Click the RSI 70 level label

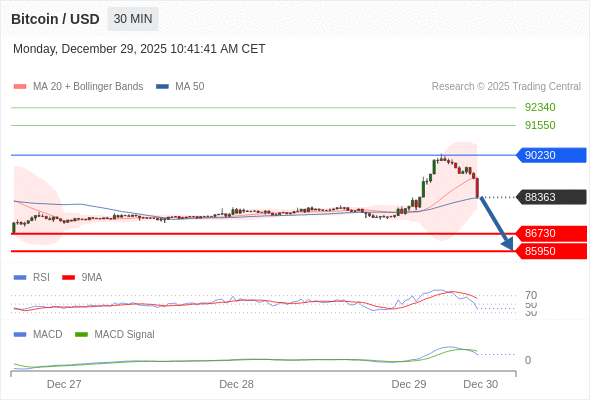click(x=531, y=295)
